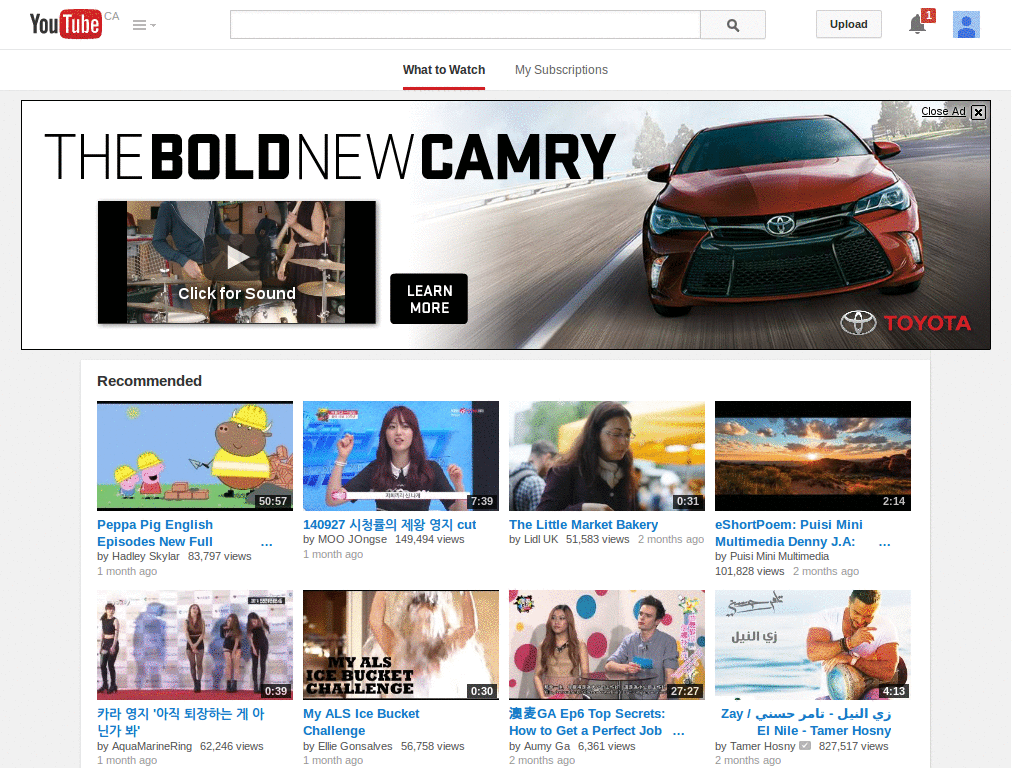Viewport: 1024px width, 768px height.
Task: Open My ALS Ice Bucket Challenge title
Action: 361,722
